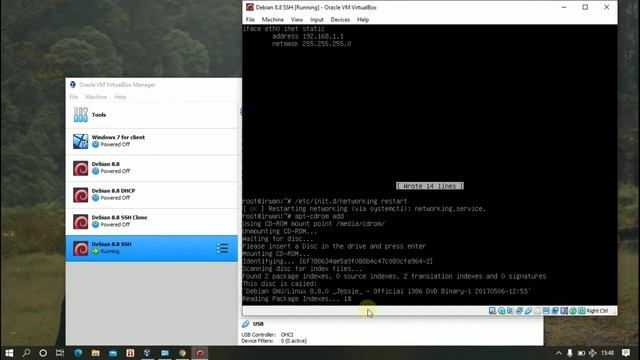Click the mouse integration status icon
The width and height of the screenshot is (640, 360).
click(x=573, y=311)
